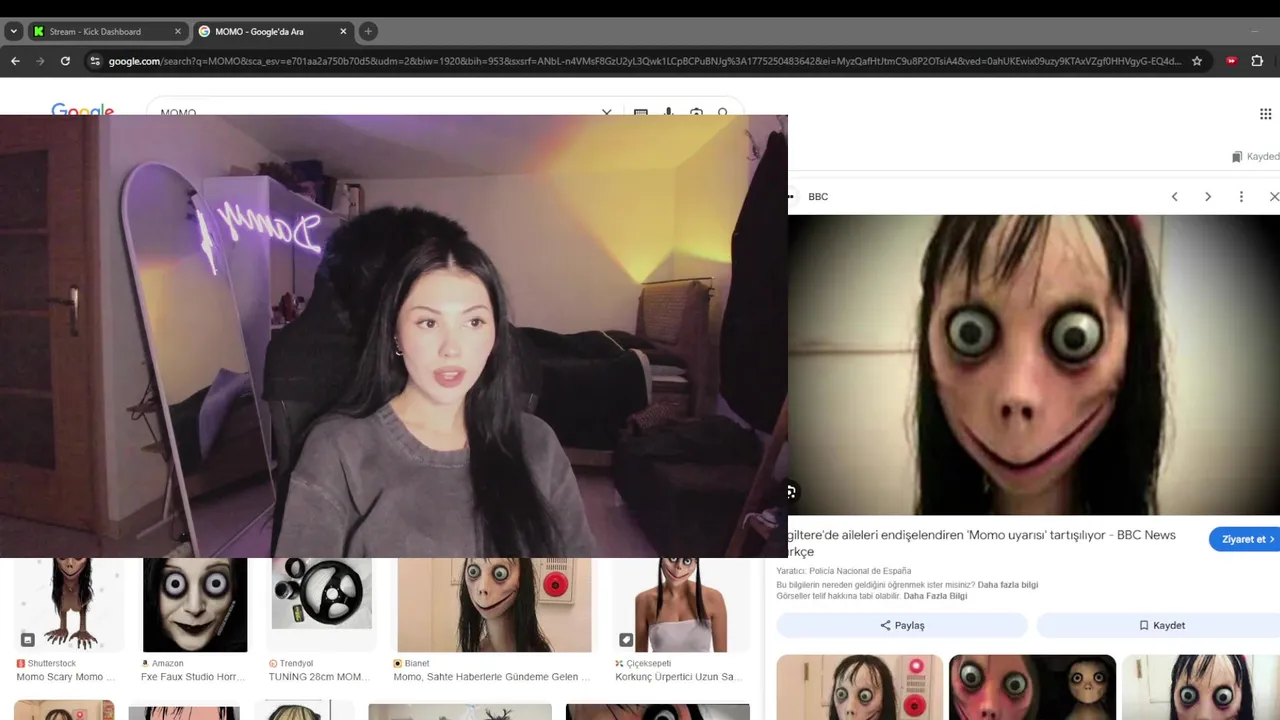Close the MOMO Google search tab
Image resolution: width=1280 pixels, height=720 pixels.
click(x=343, y=31)
